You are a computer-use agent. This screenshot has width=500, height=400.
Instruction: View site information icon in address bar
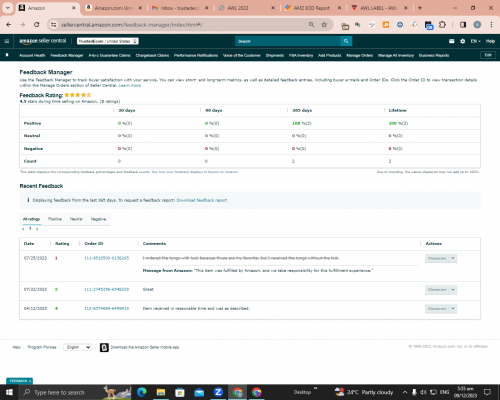point(53,25)
